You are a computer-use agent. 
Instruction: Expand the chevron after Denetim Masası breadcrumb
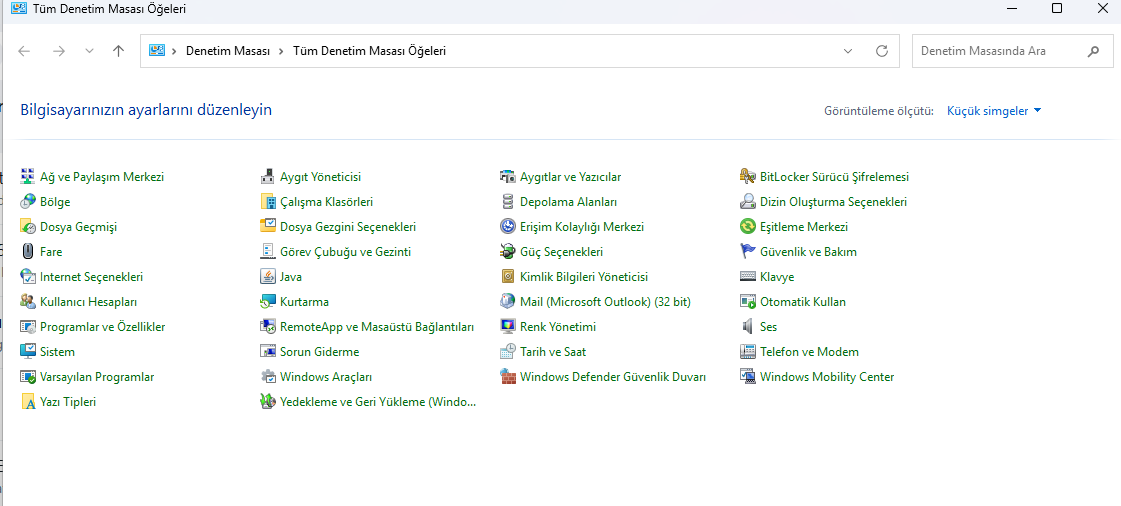(281, 51)
